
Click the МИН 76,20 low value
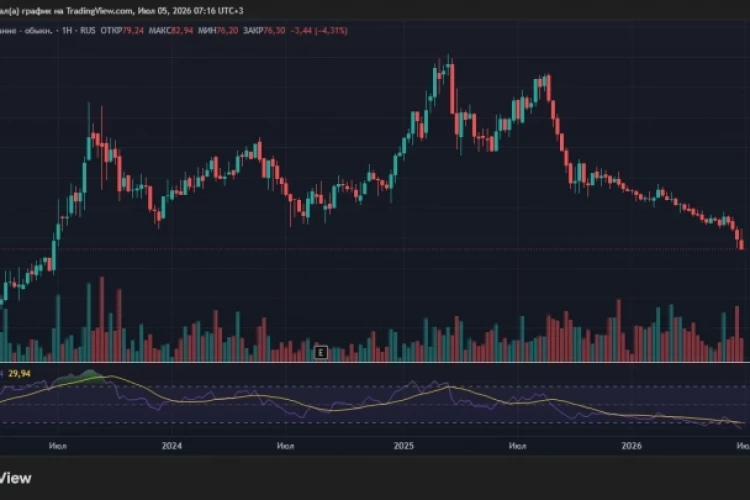(218, 31)
